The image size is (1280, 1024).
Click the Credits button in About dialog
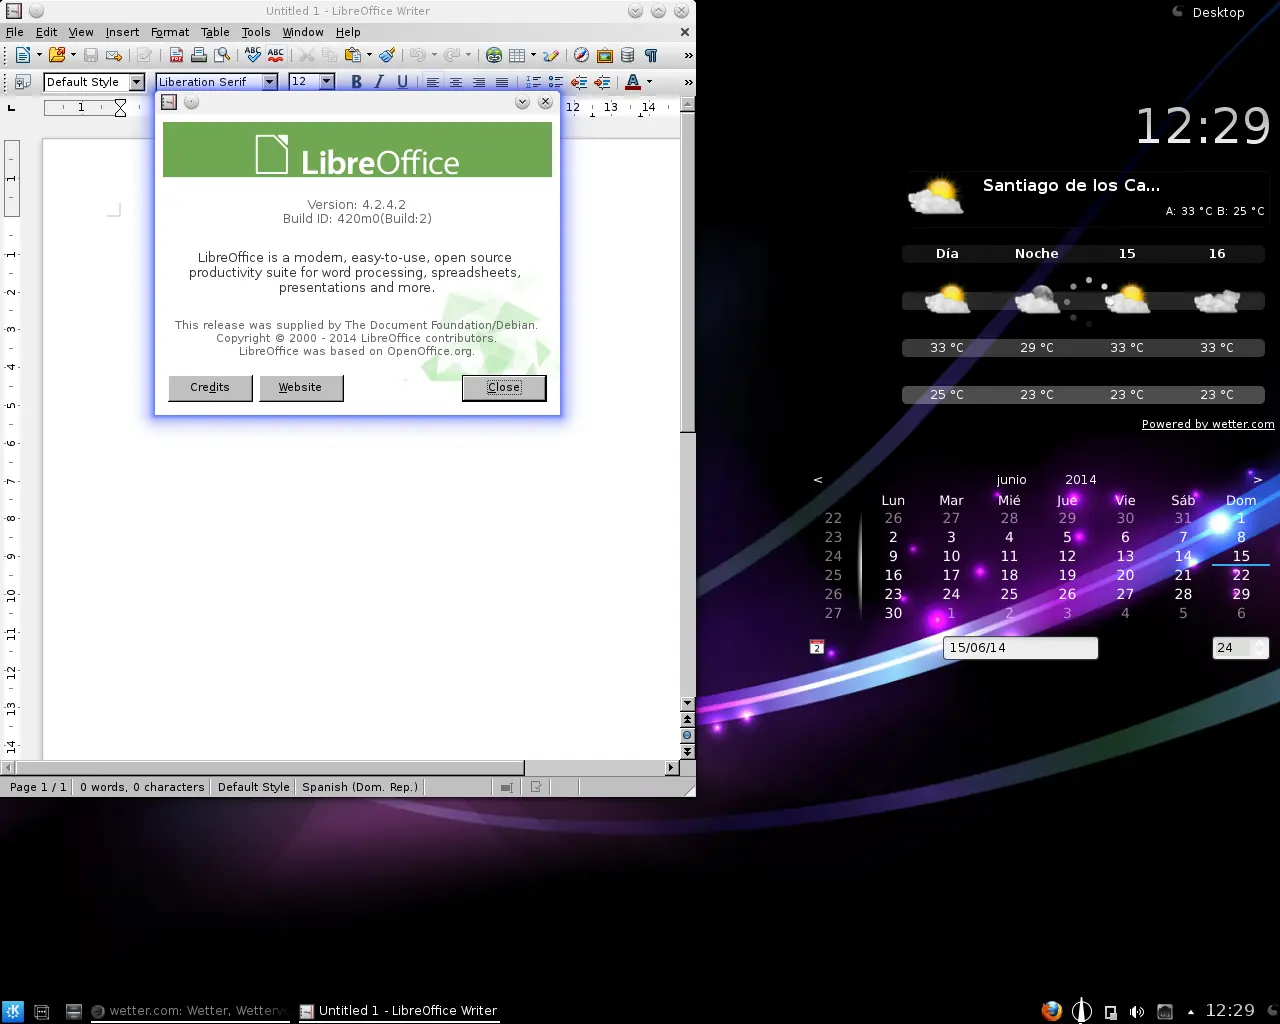(210, 388)
